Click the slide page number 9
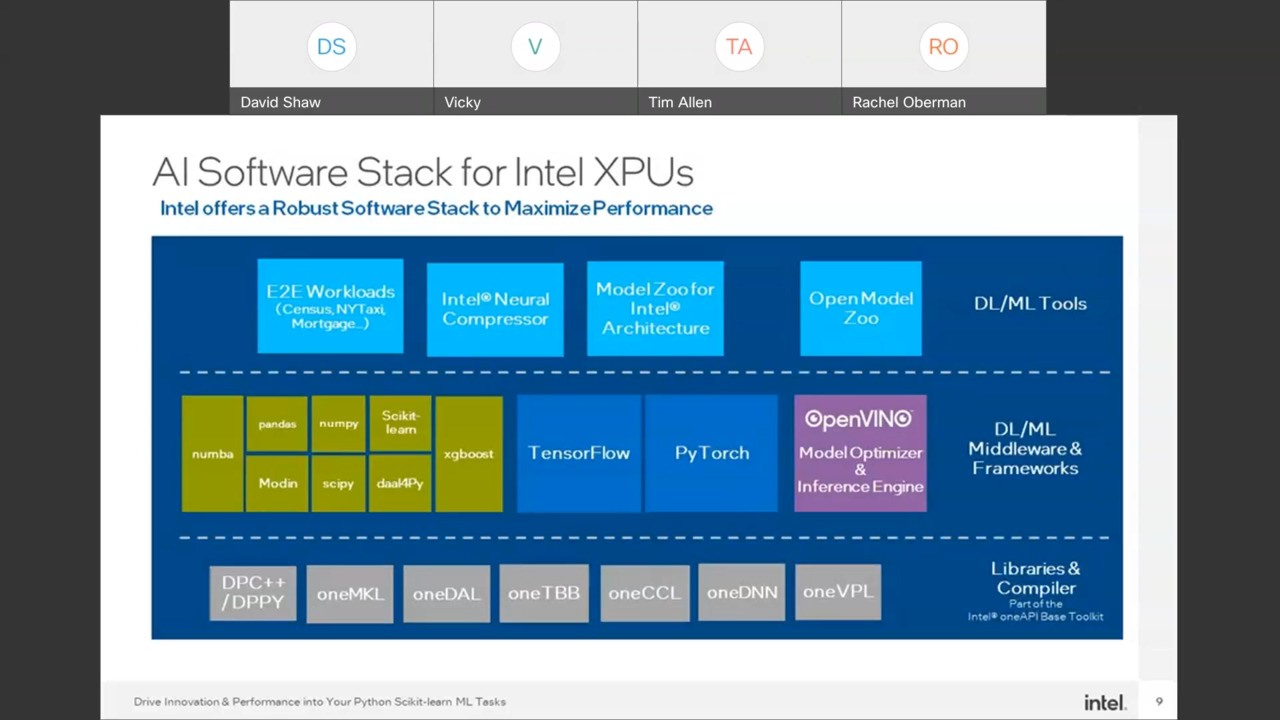This screenshot has height=720, width=1280. (1159, 702)
